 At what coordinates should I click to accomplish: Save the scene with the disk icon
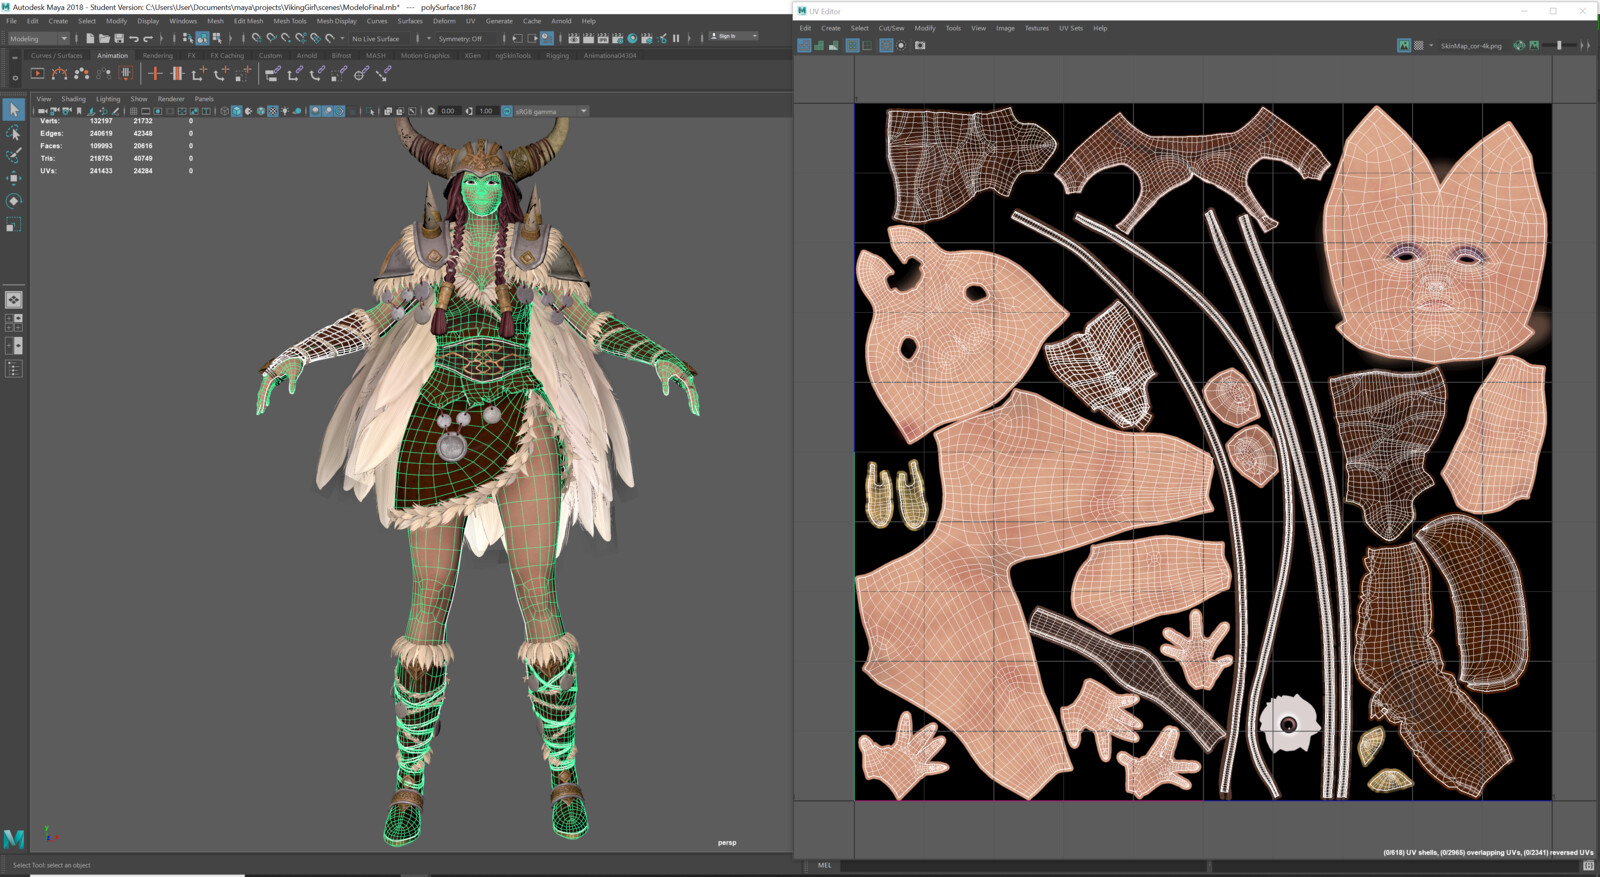[119, 38]
